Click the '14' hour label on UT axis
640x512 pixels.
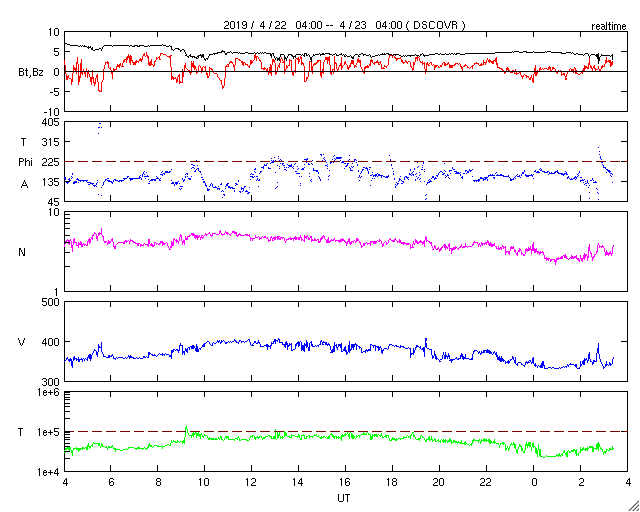(298, 483)
